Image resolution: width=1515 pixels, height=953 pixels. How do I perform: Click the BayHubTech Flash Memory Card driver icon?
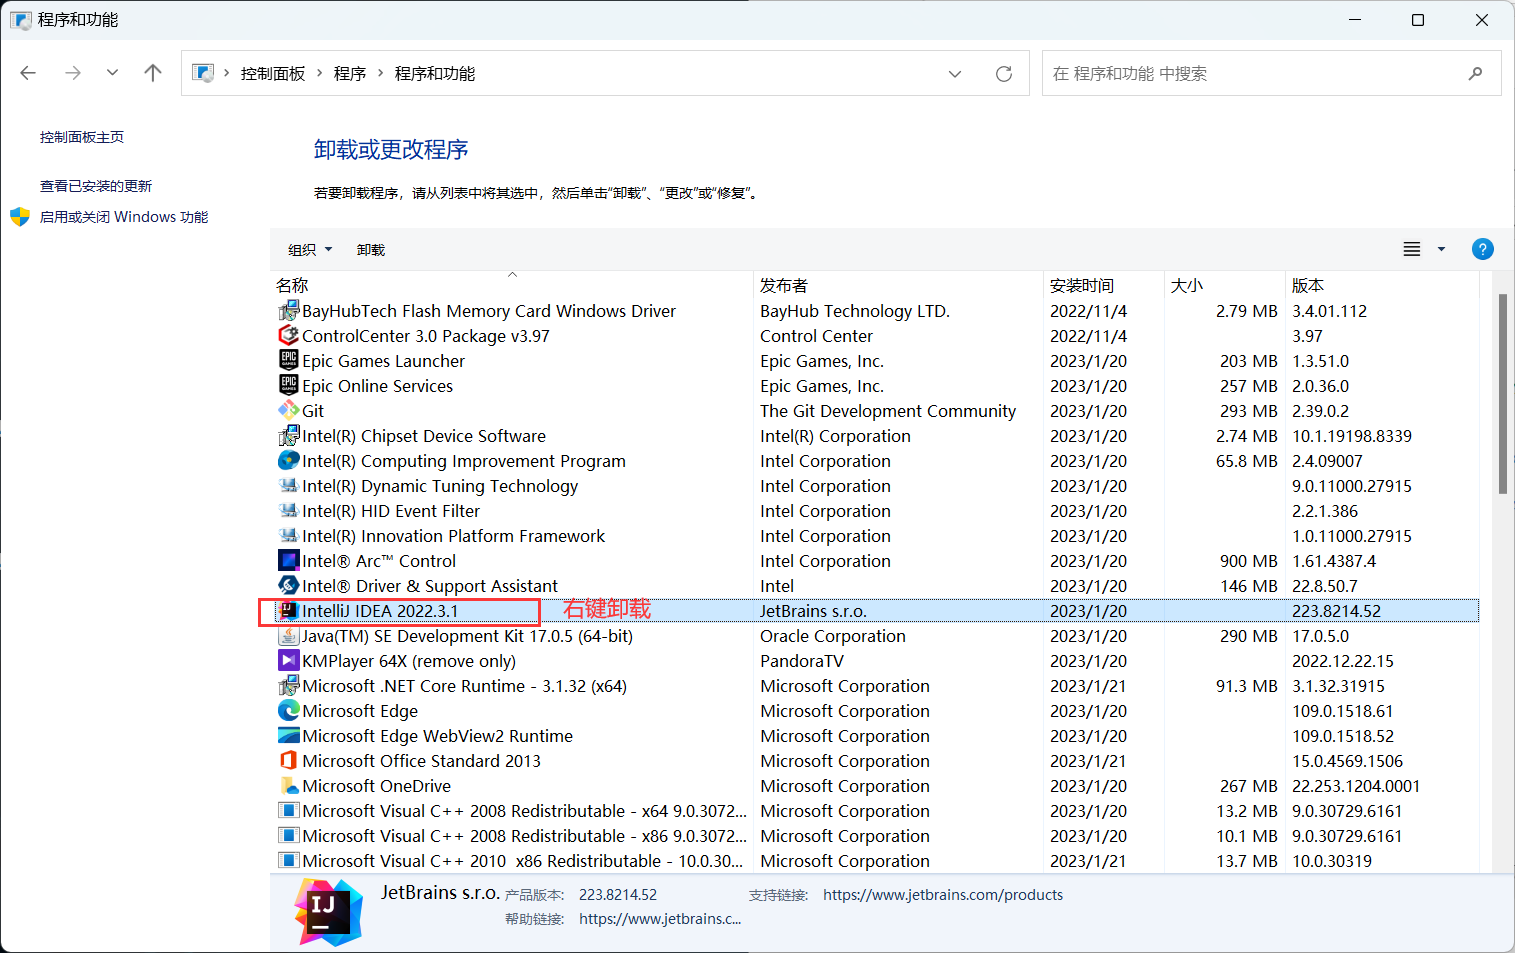click(x=289, y=310)
